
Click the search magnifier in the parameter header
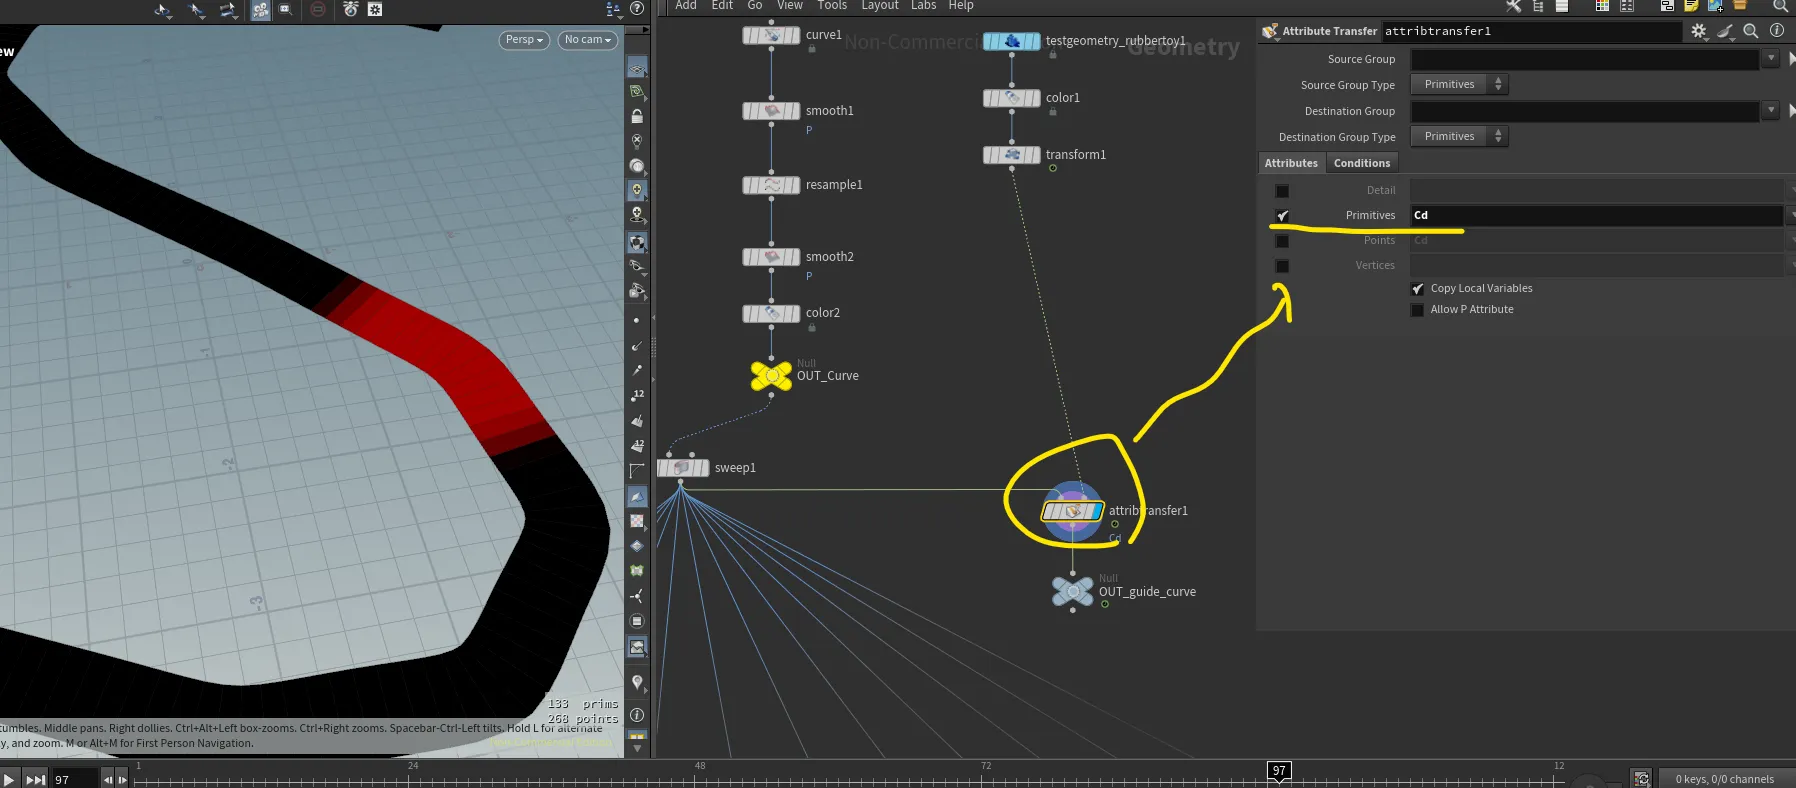click(1751, 31)
